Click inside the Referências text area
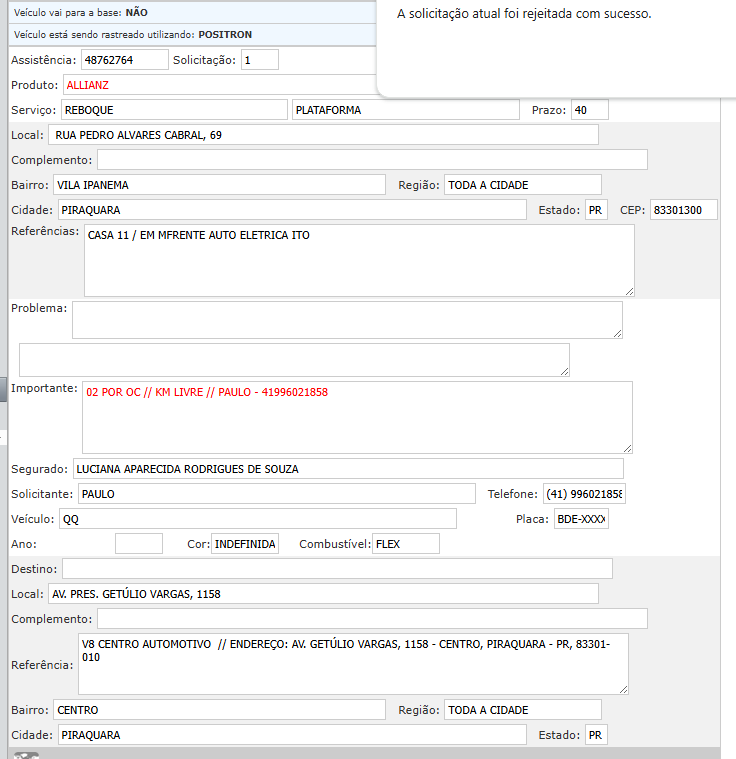Screen dimensions: 736x759 (358, 260)
